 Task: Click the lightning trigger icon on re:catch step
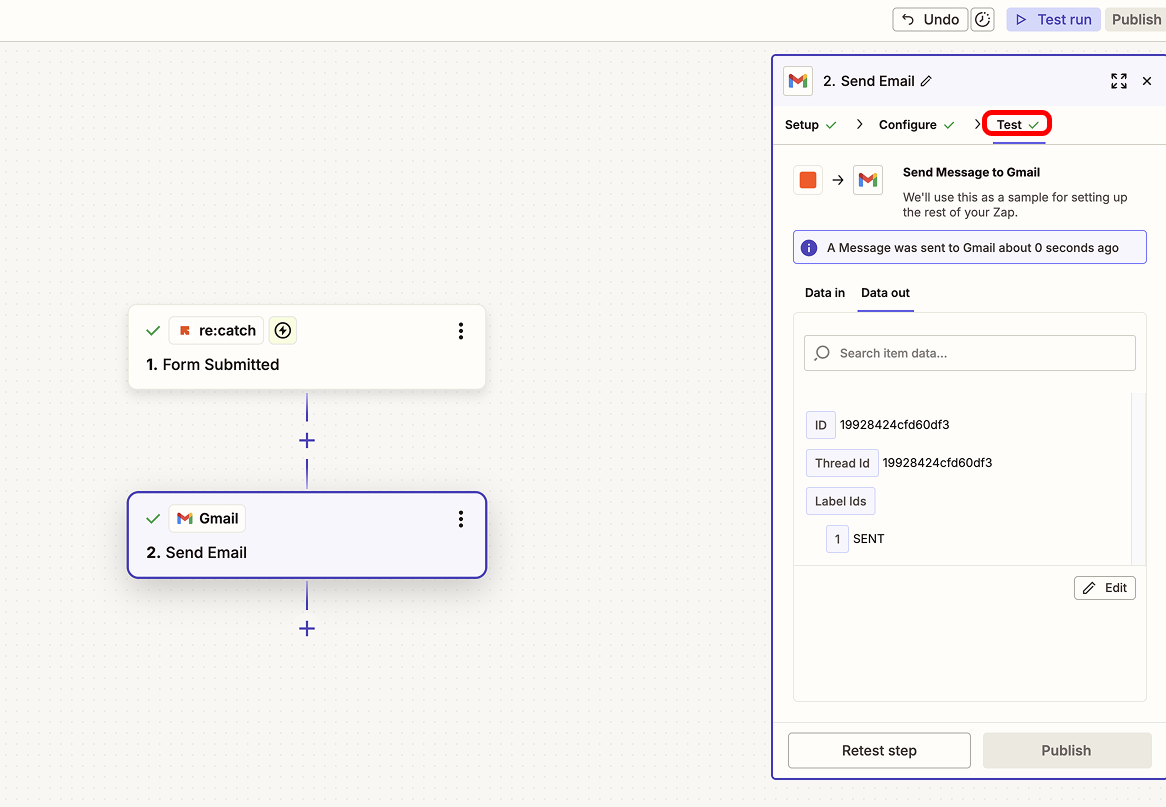[x=283, y=330]
